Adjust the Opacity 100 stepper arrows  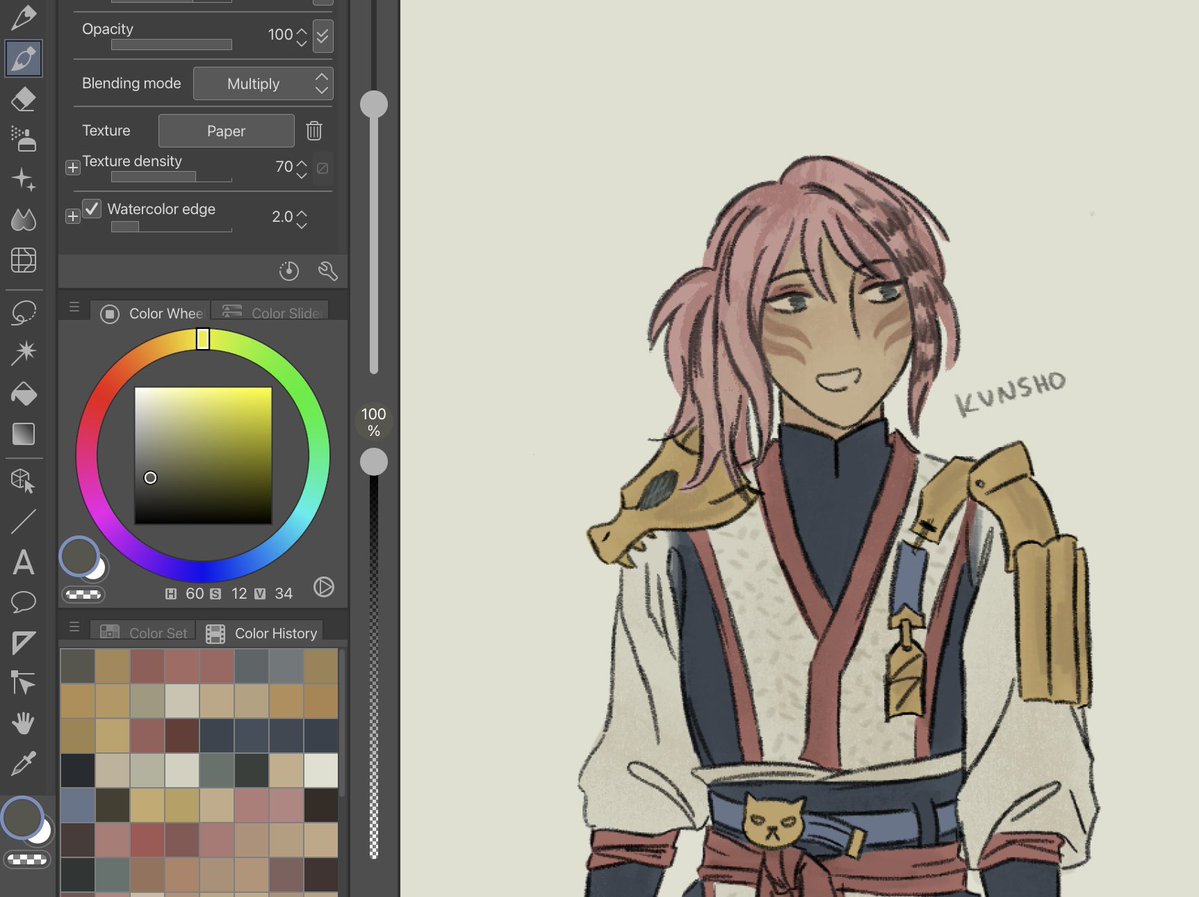tap(301, 36)
